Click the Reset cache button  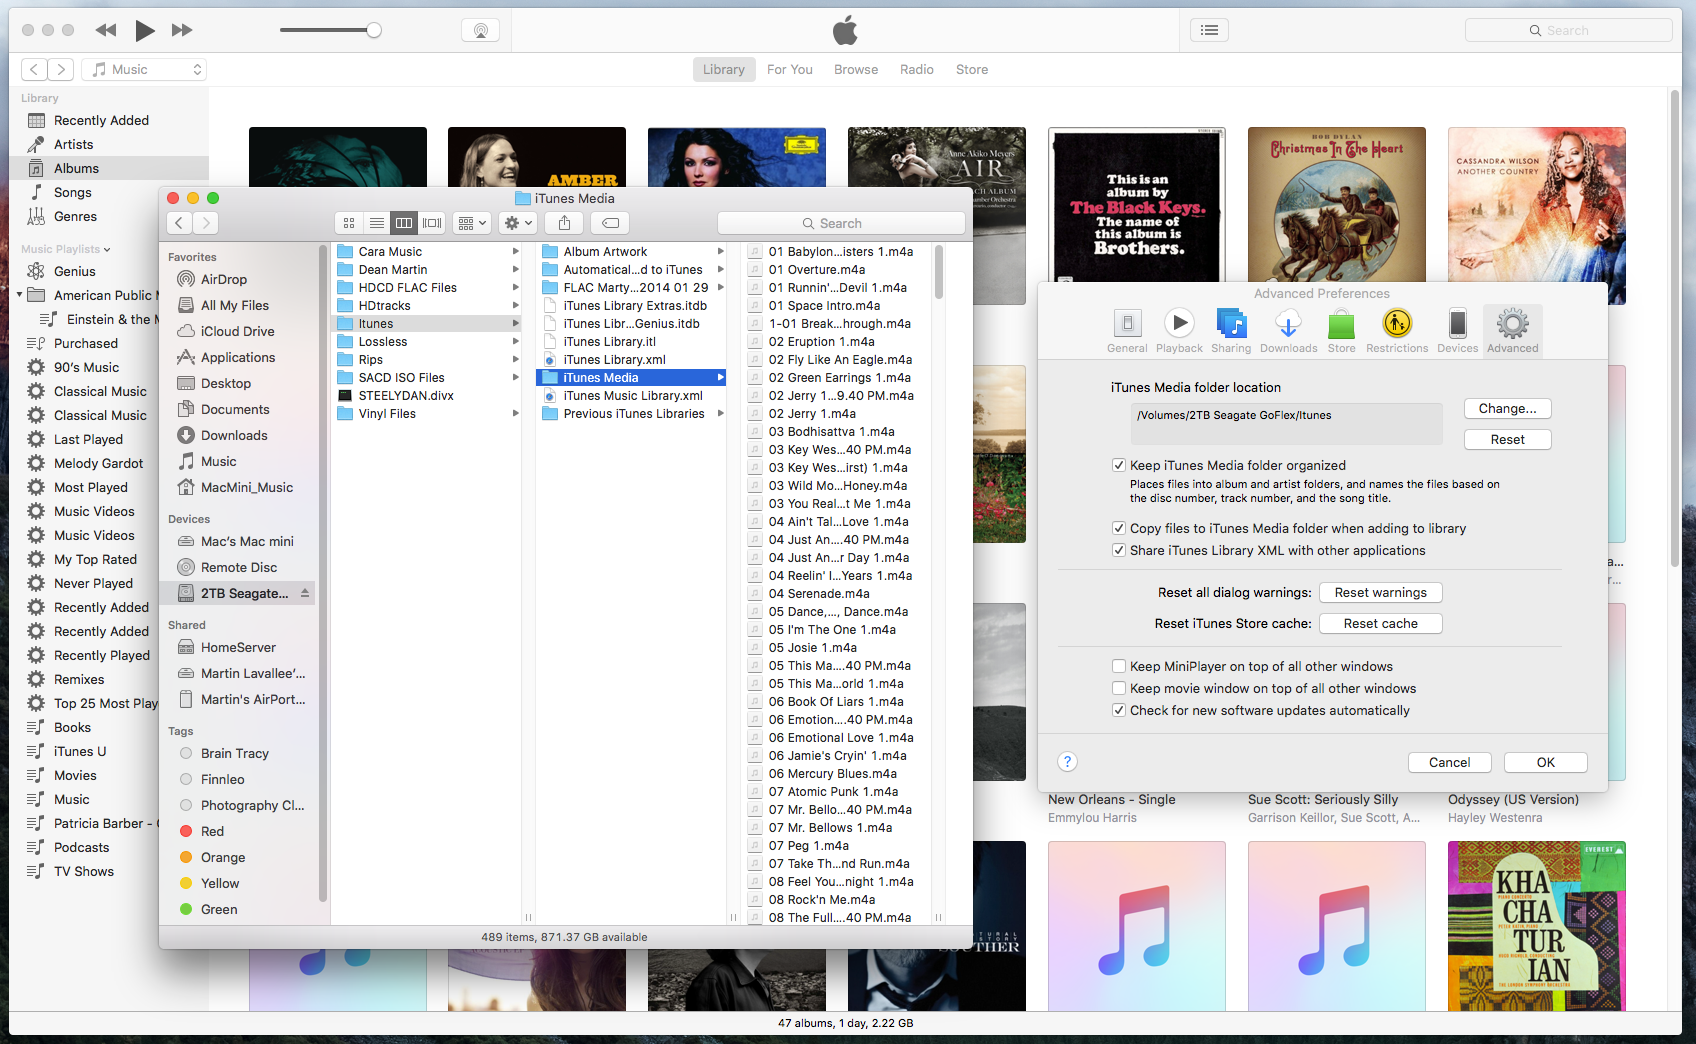(1380, 623)
